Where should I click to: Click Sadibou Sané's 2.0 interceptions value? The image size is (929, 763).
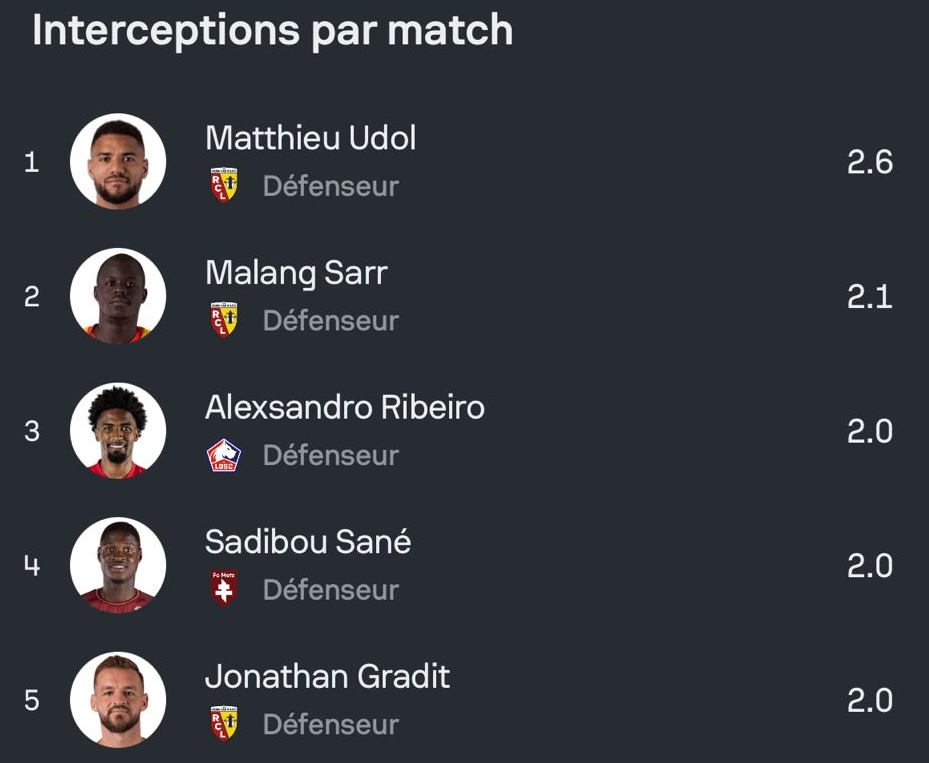pos(869,566)
